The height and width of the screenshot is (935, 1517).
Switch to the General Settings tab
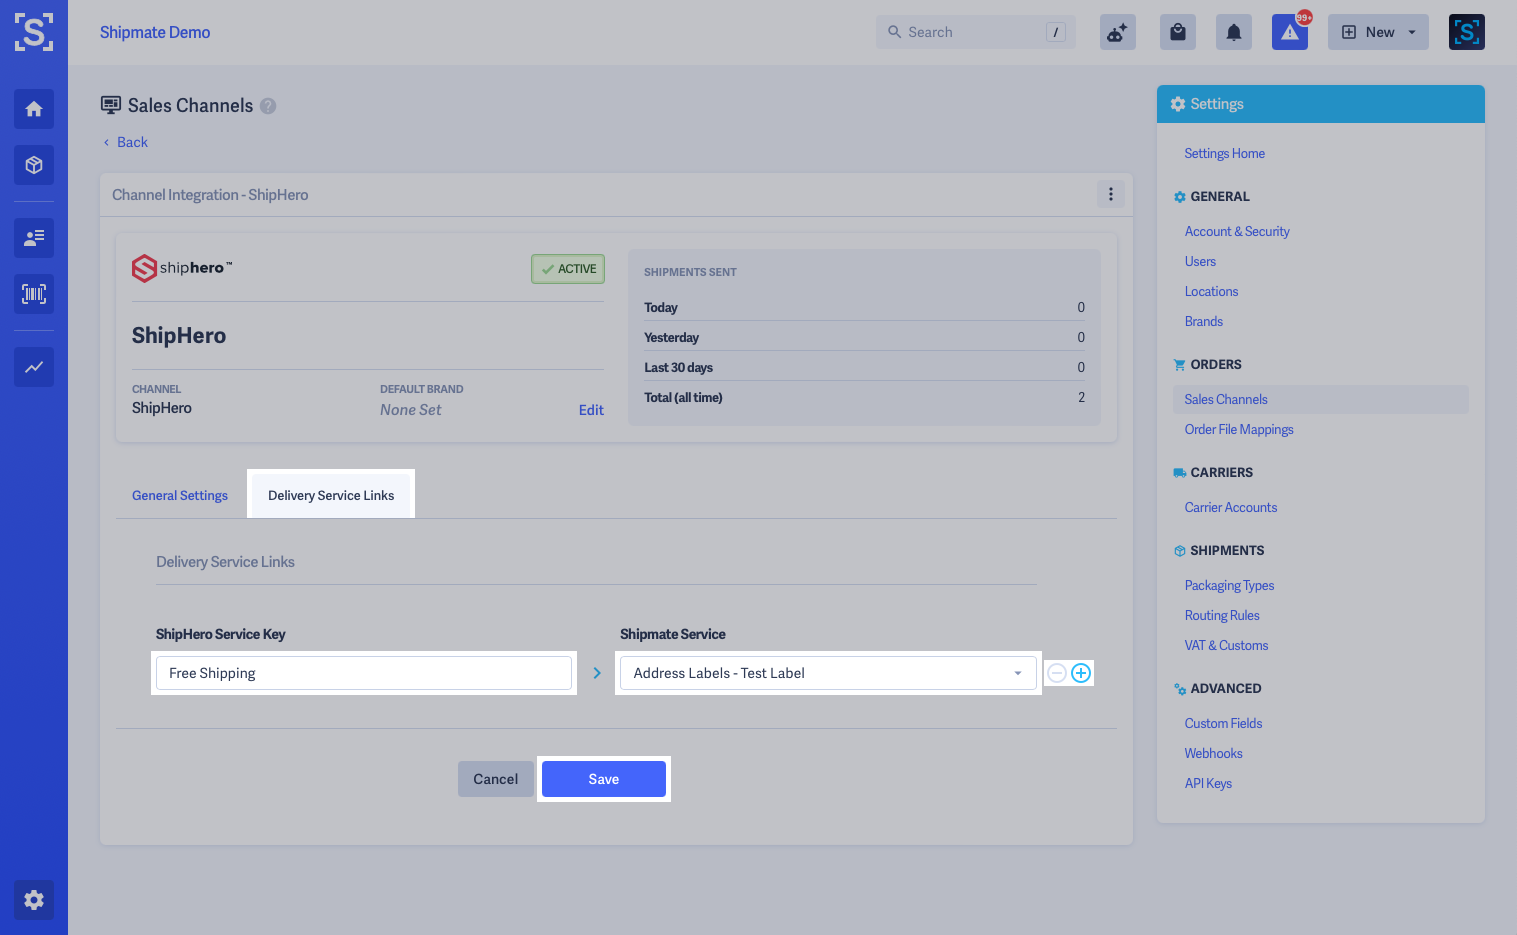coord(180,496)
